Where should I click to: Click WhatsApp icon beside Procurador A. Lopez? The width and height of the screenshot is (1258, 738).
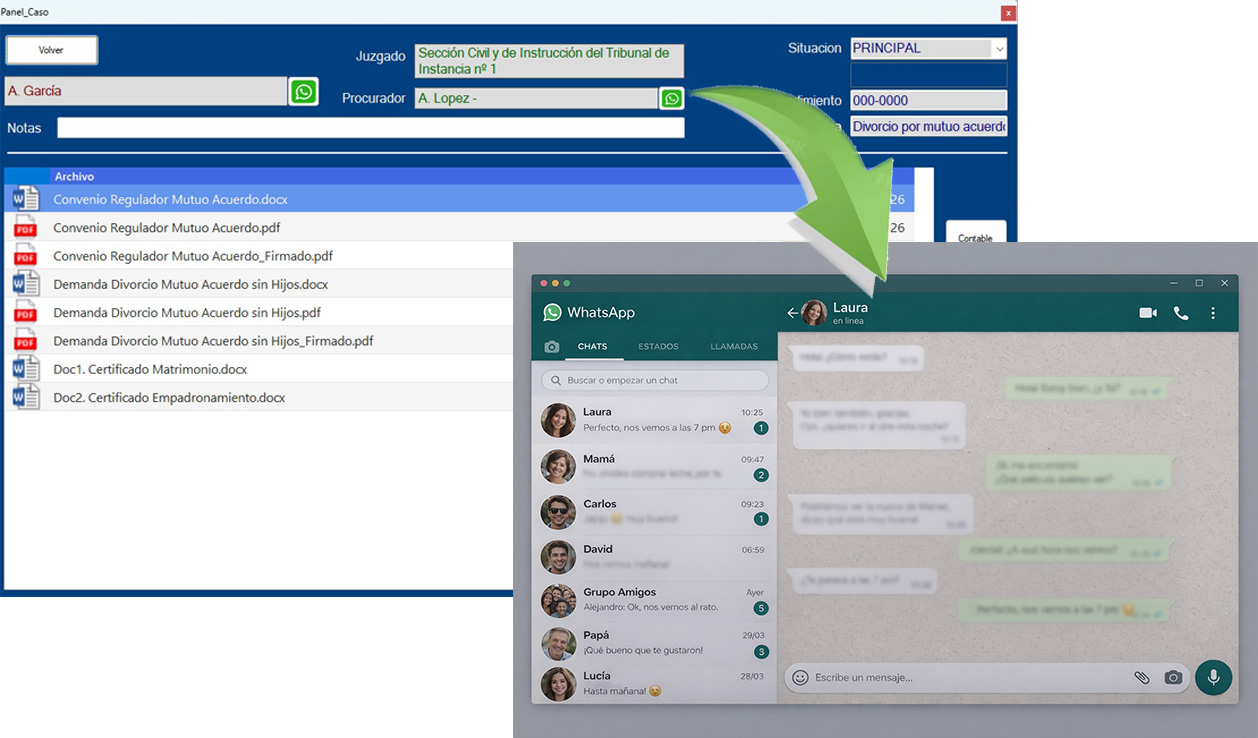click(672, 98)
